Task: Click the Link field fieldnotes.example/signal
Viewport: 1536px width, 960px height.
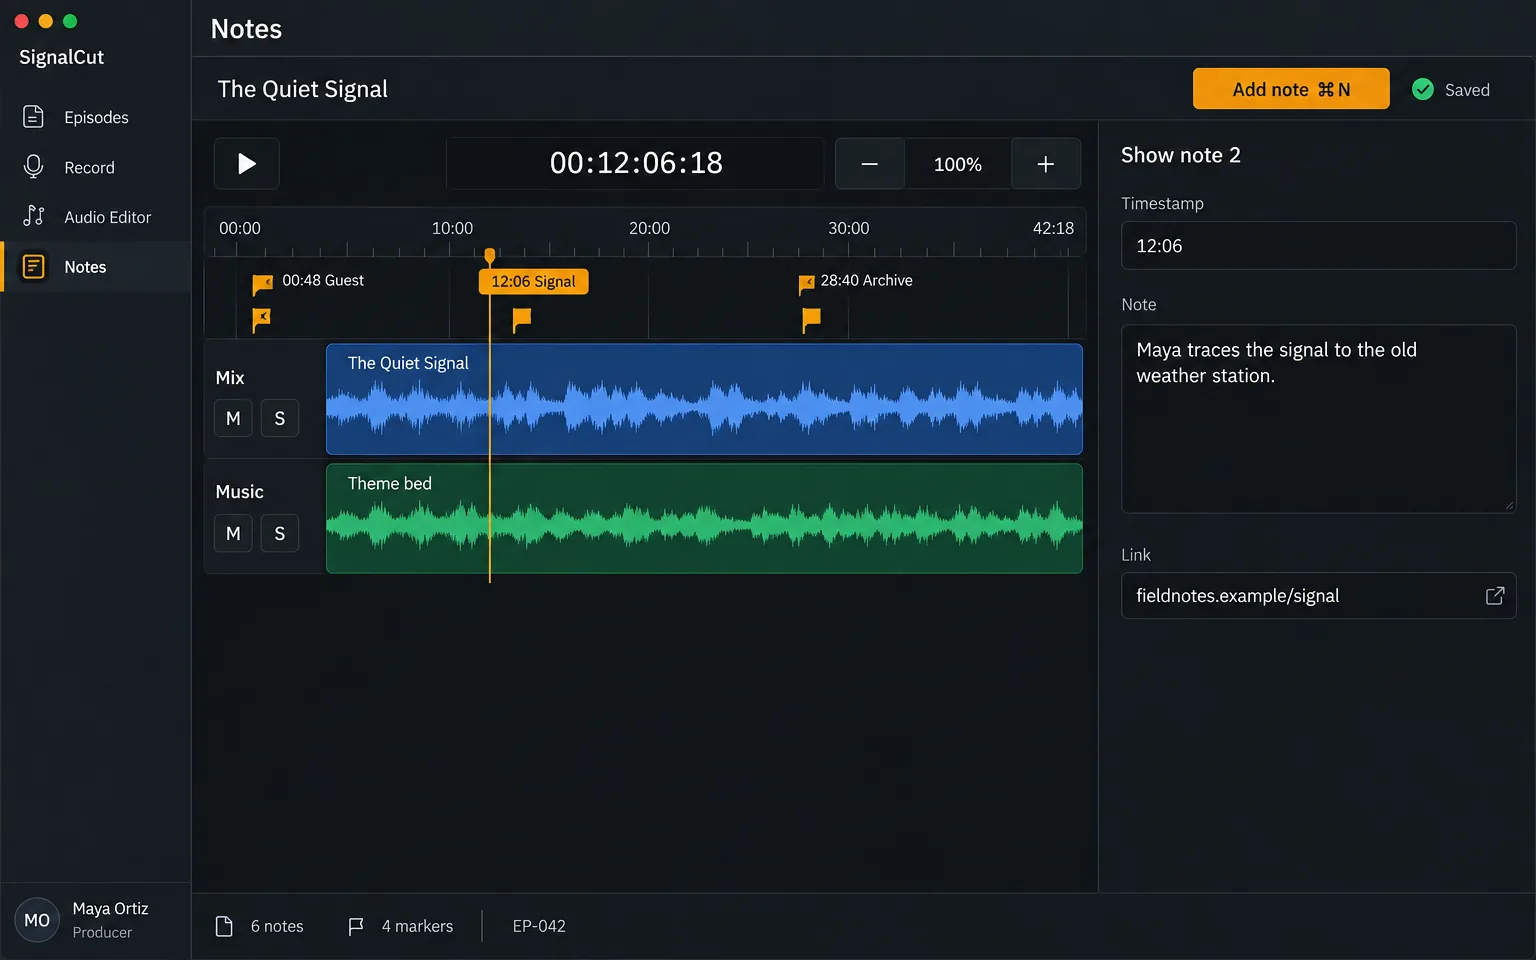Action: coord(1319,596)
